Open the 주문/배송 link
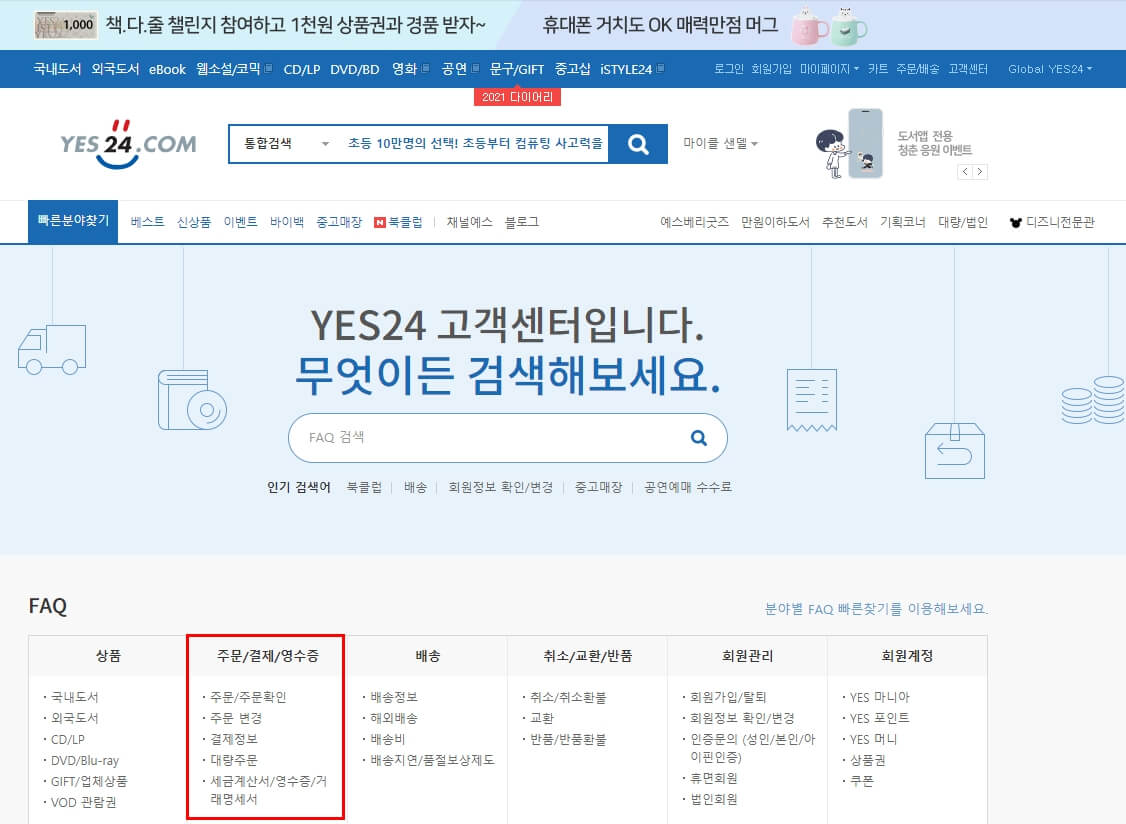The width and height of the screenshot is (1126, 824). coord(917,69)
